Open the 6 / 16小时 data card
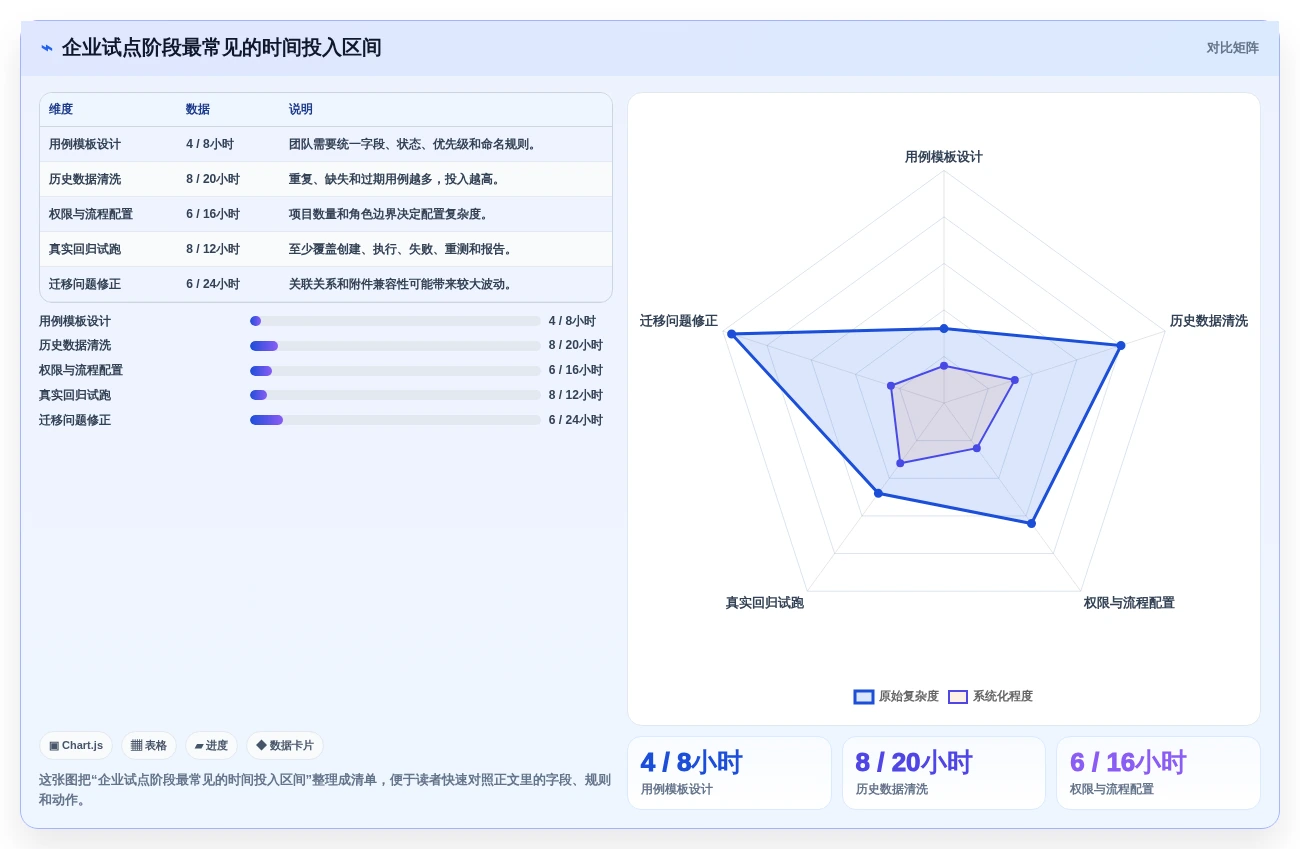 point(1158,773)
